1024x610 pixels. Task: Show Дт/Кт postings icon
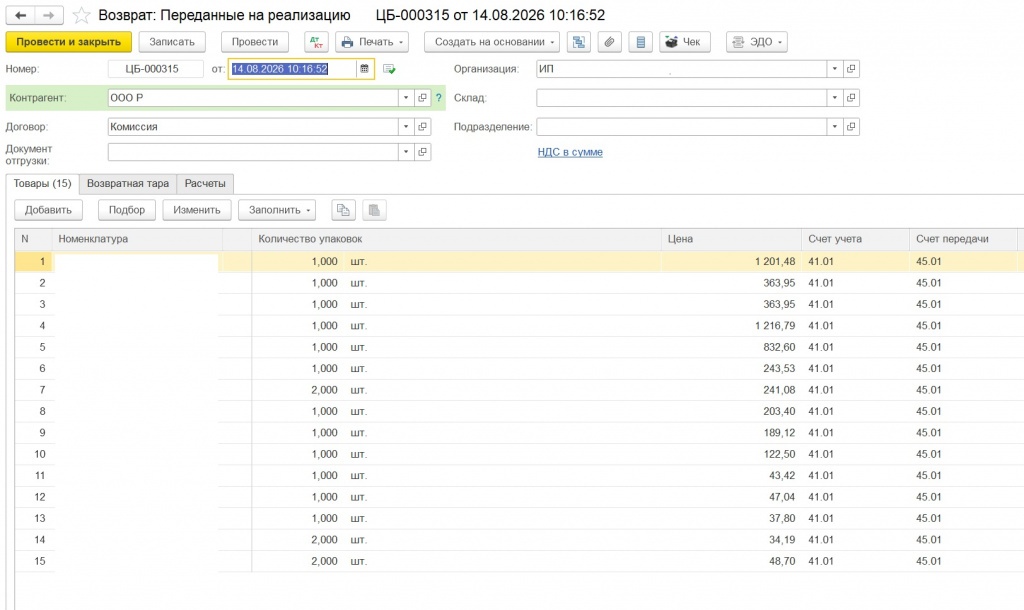click(x=316, y=42)
